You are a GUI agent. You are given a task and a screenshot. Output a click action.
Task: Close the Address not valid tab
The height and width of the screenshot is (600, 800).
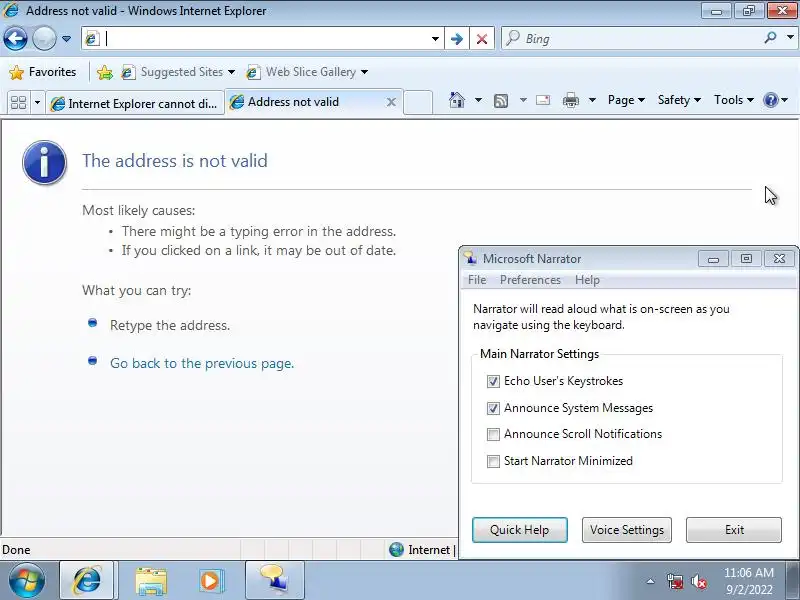pyautogui.click(x=391, y=103)
